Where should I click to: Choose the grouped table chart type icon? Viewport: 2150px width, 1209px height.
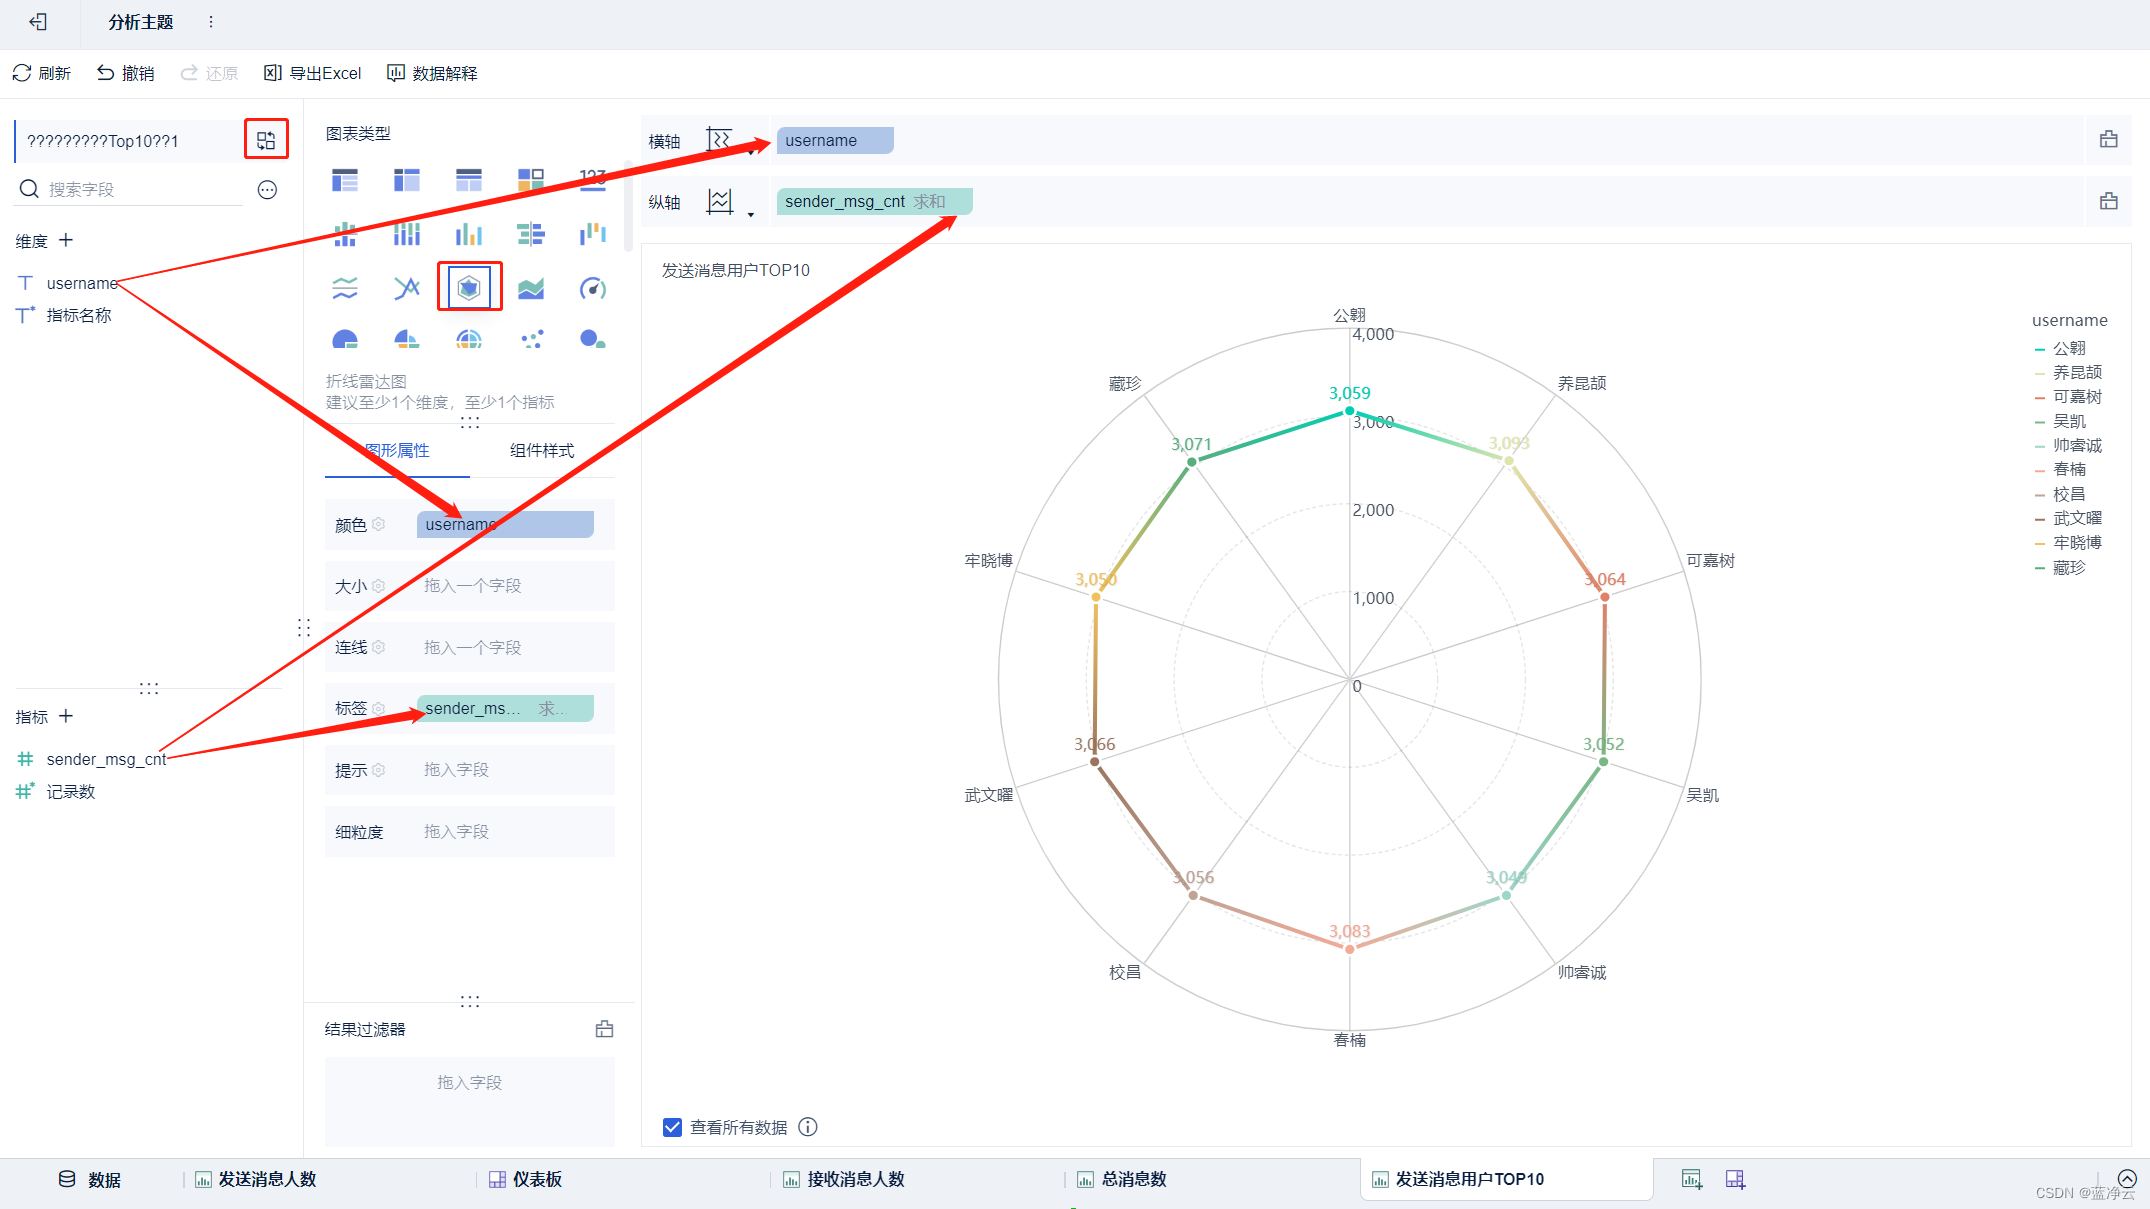pos(345,180)
